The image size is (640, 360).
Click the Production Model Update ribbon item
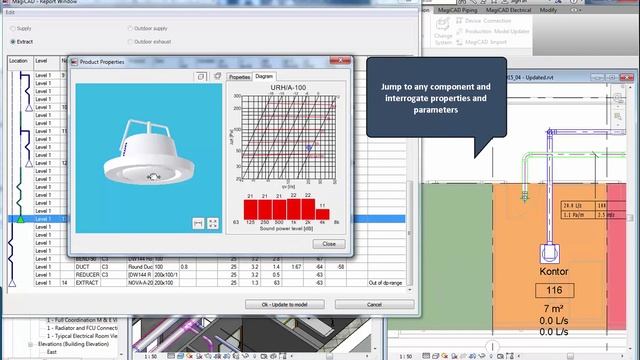493,31
